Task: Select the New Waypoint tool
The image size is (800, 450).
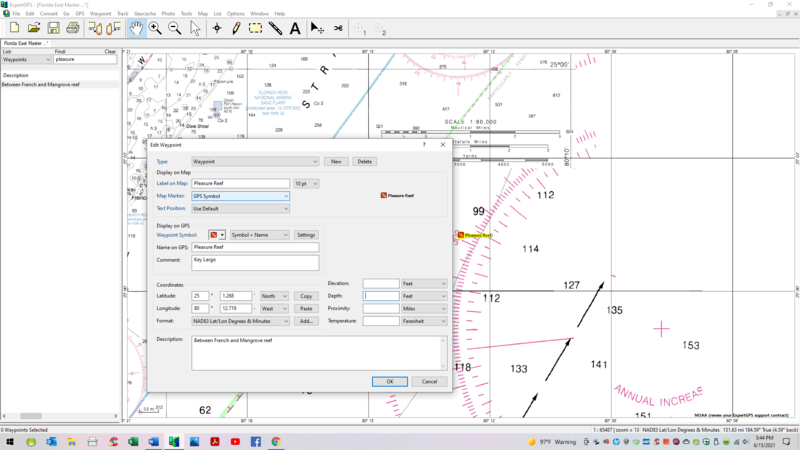Action: coord(217,29)
